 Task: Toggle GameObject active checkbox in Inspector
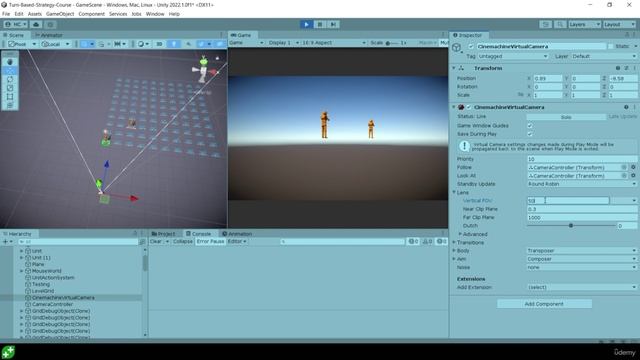pyautogui.click(x=471, y=47)
